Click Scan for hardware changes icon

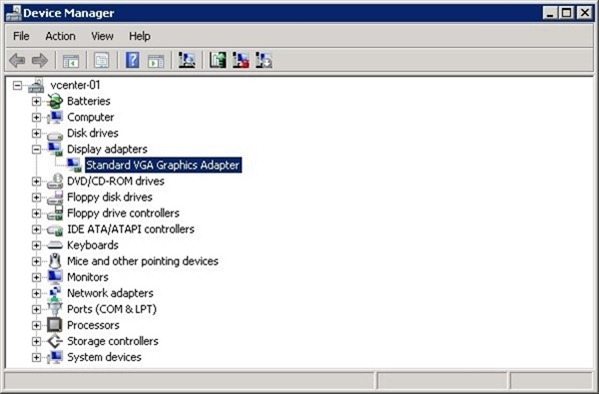pos(187,60)
